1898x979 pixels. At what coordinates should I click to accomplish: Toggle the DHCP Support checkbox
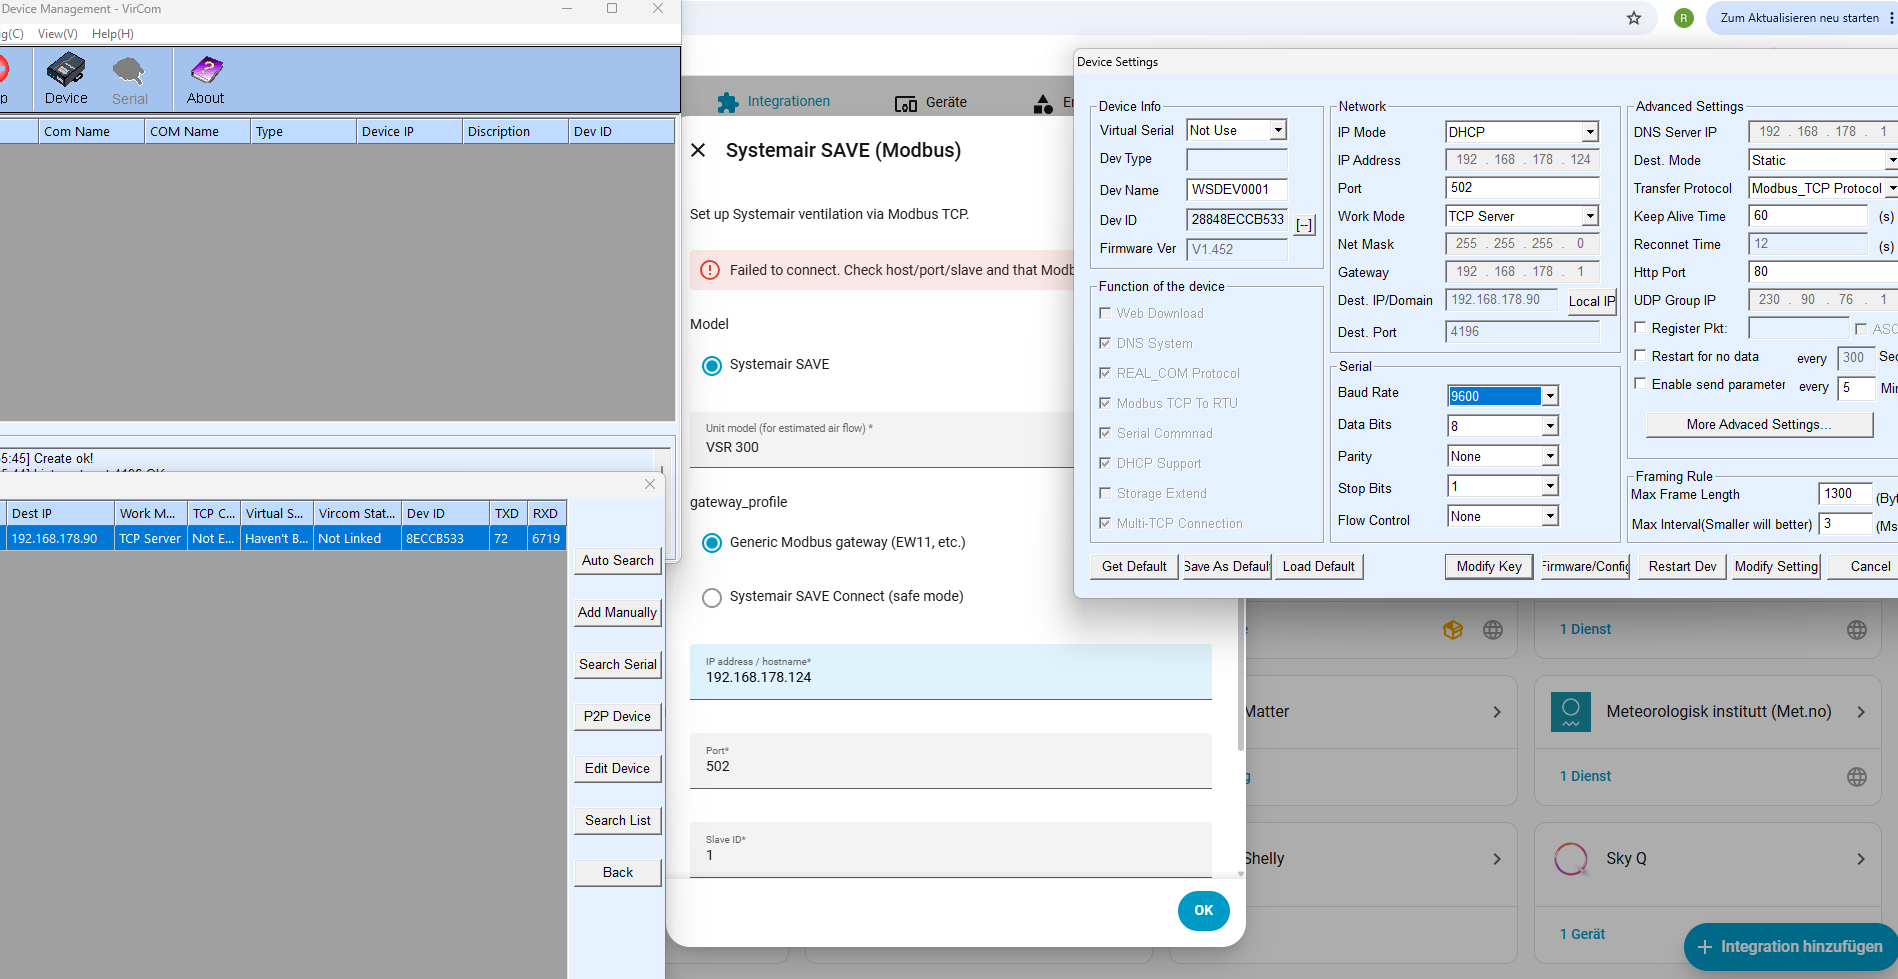click(x=1105, y=463)
